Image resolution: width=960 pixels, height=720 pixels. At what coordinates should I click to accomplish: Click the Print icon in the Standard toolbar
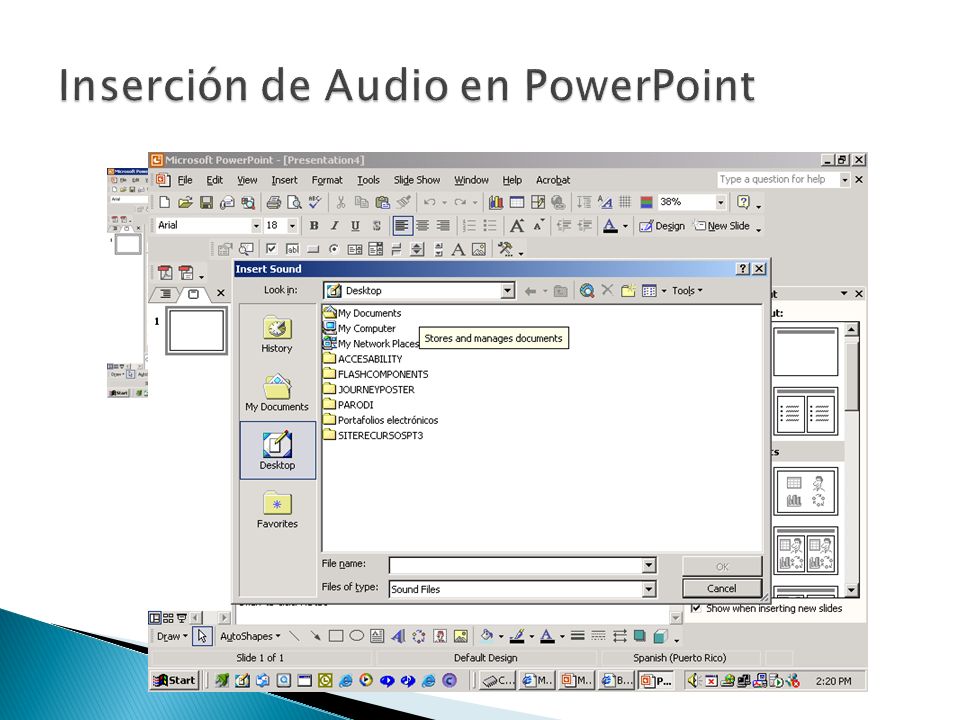(274, 202)
